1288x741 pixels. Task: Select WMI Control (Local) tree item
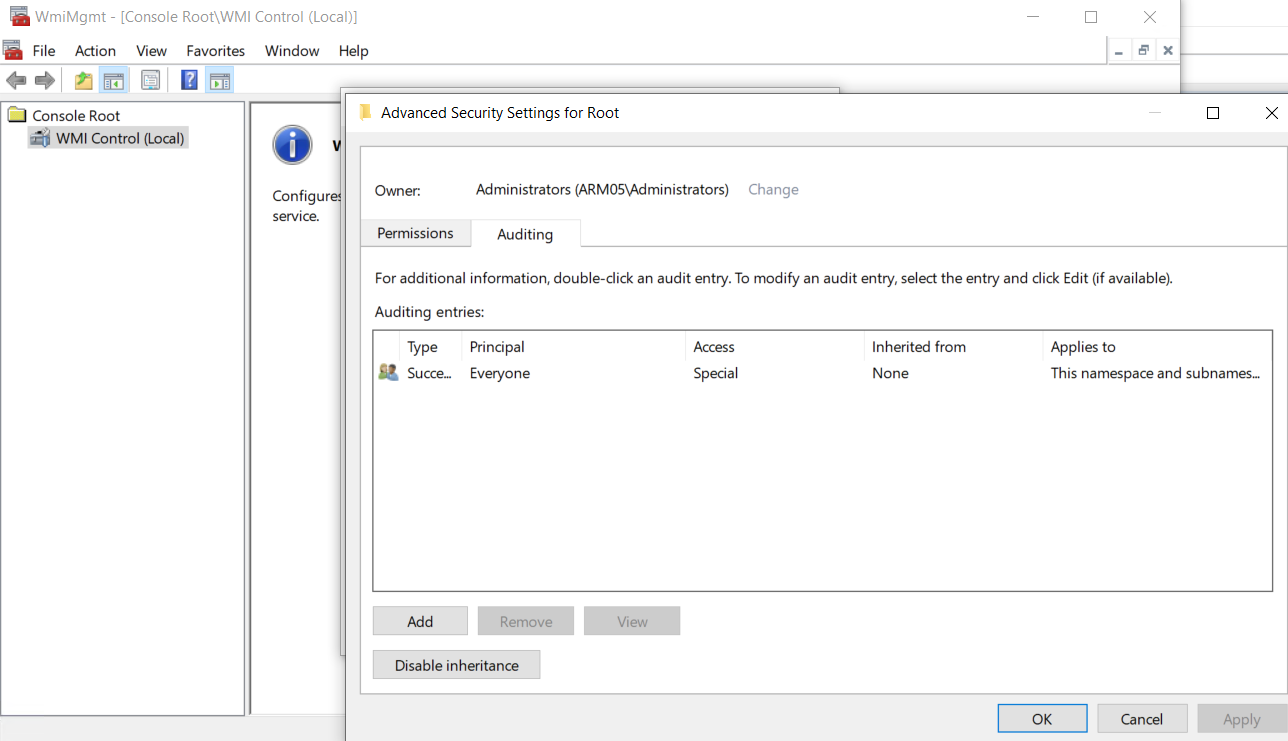120,138
